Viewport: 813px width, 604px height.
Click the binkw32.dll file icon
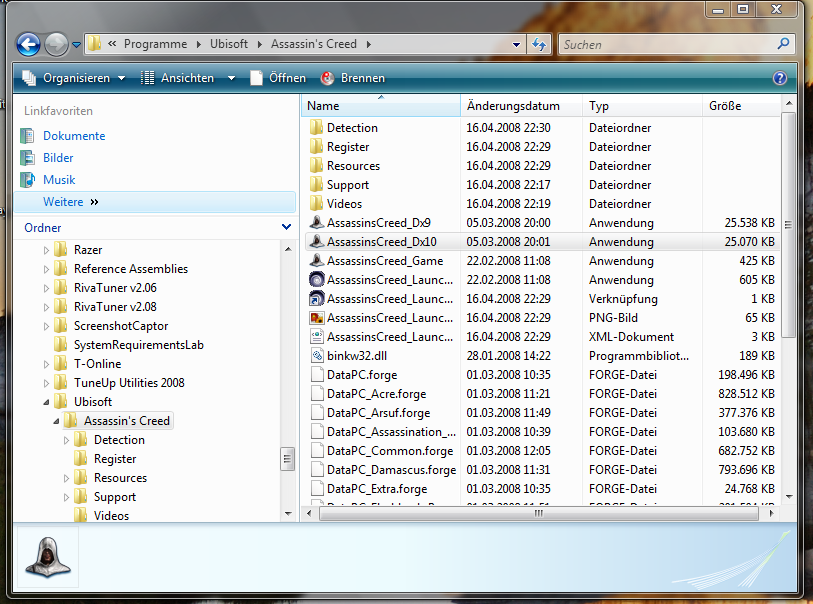coord(316,356)
